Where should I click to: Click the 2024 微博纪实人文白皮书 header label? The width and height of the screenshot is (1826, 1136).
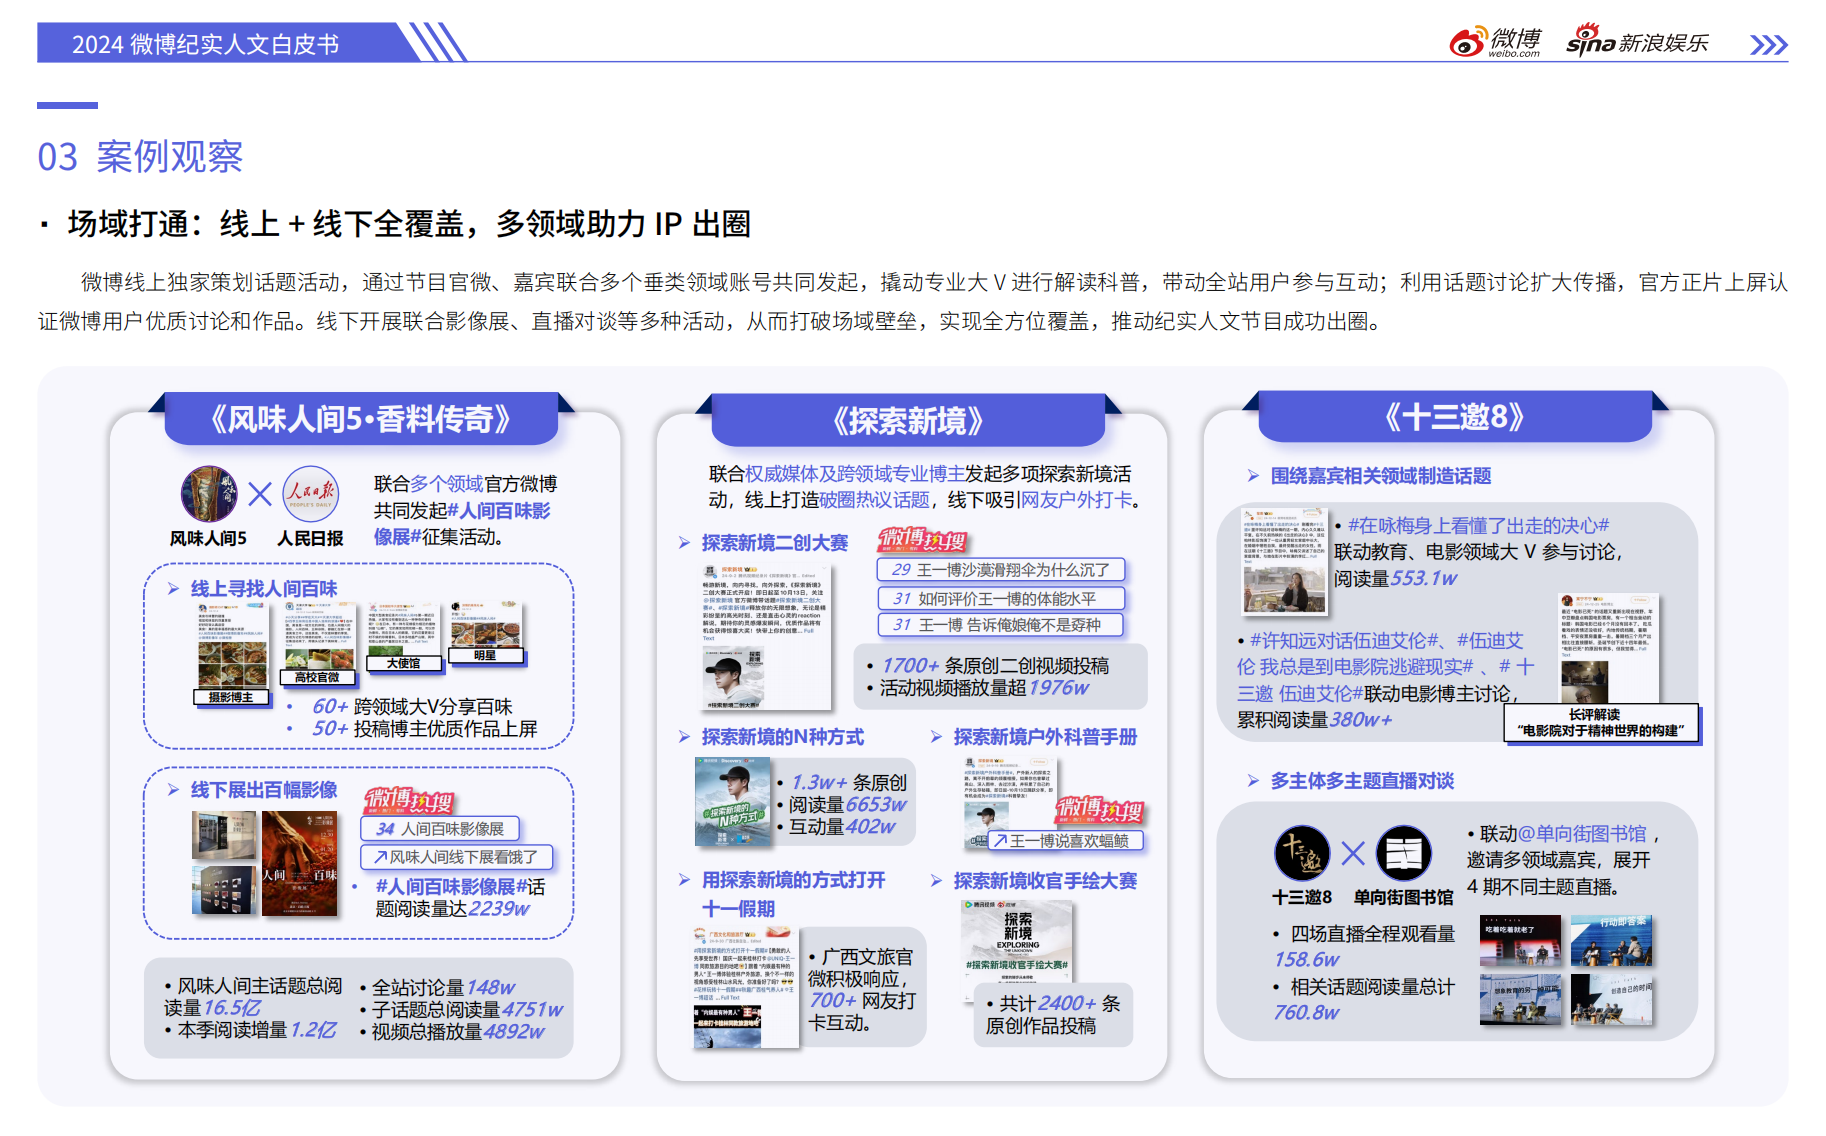point(205,44)
